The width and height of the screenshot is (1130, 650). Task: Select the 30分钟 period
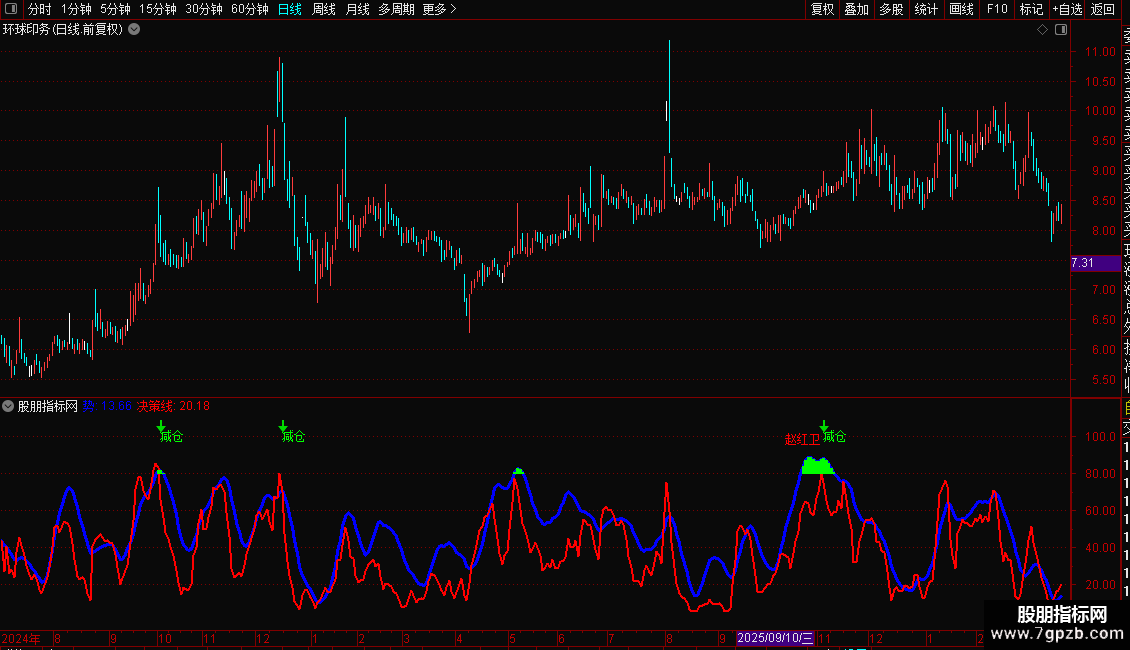203,9
